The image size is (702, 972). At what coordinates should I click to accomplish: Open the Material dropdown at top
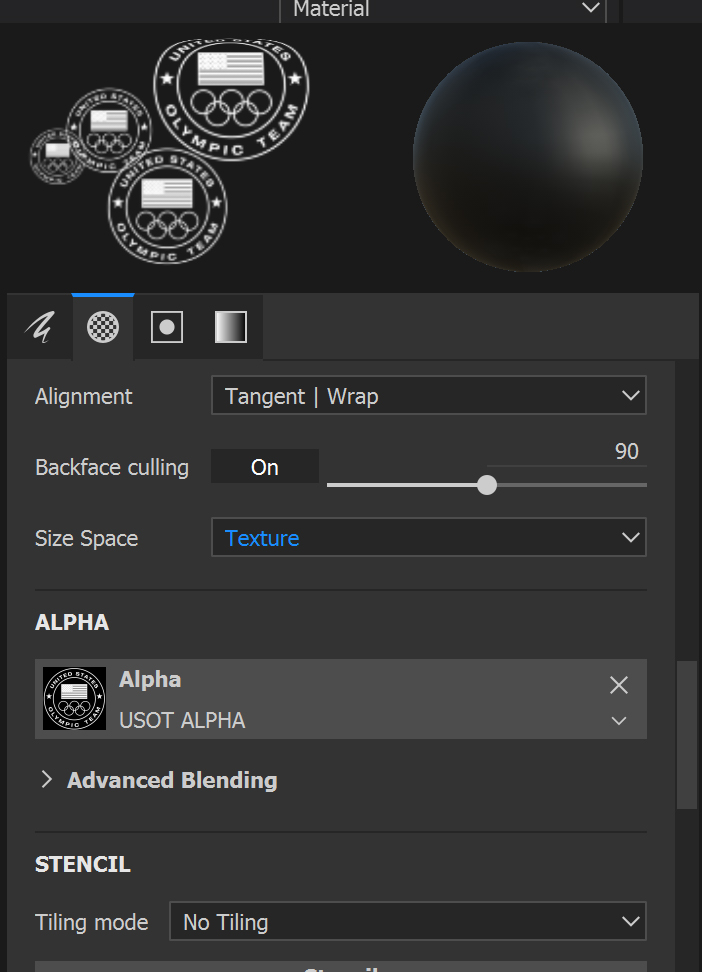[x=443, y=9]
